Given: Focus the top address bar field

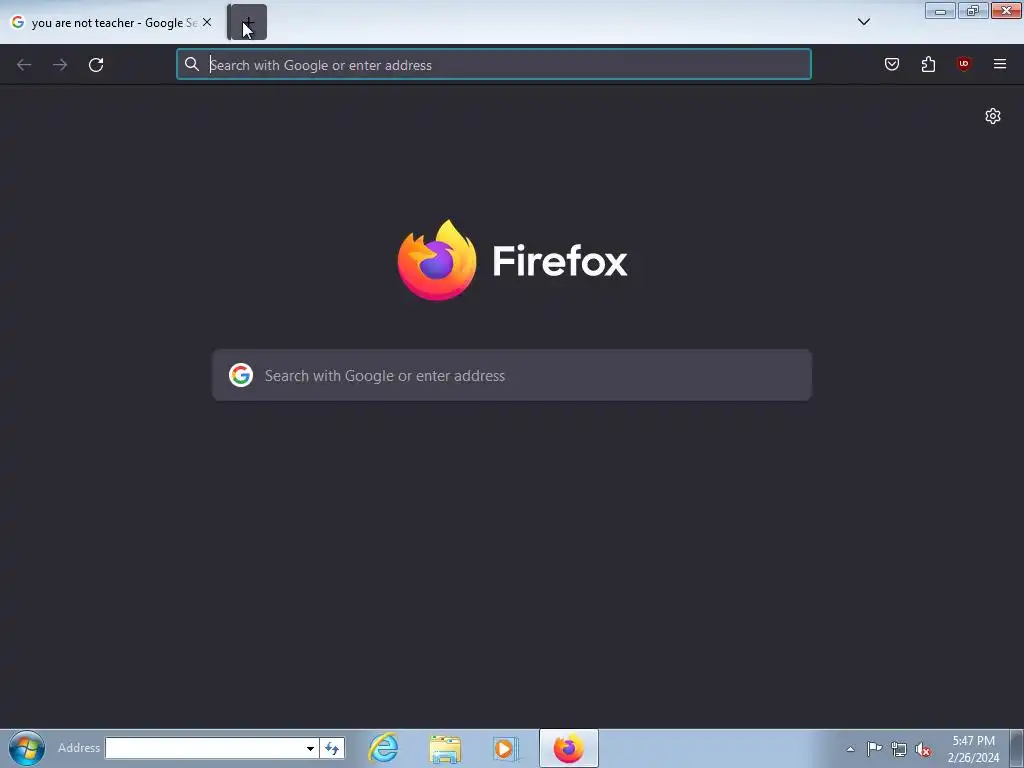Looking at the screenshot, I should click(494, 65).
